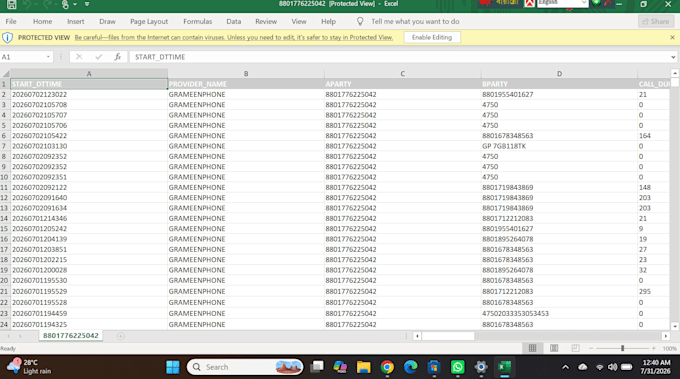680x379 pixels.
Task: Click horizontal scrollbar right arrow
Action: click(666, 336)
